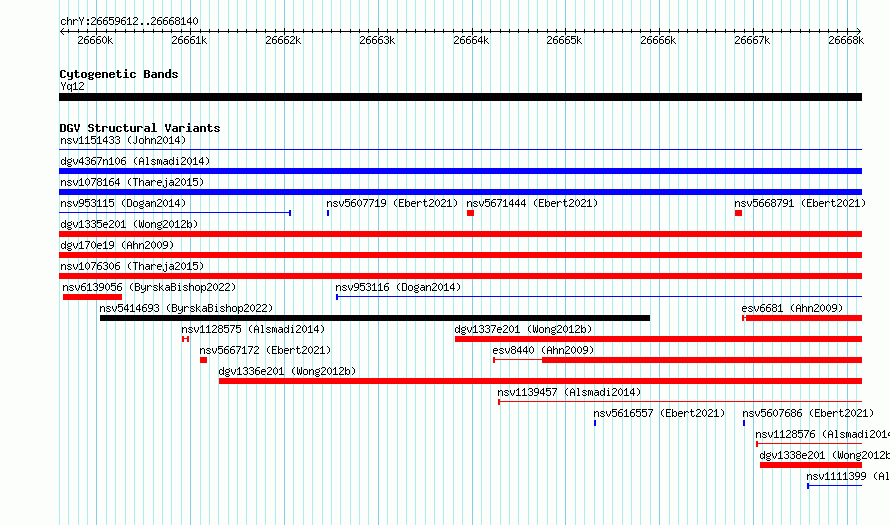Click the nsv1128575 (Alsmadi2014) label

click(253, 329)
